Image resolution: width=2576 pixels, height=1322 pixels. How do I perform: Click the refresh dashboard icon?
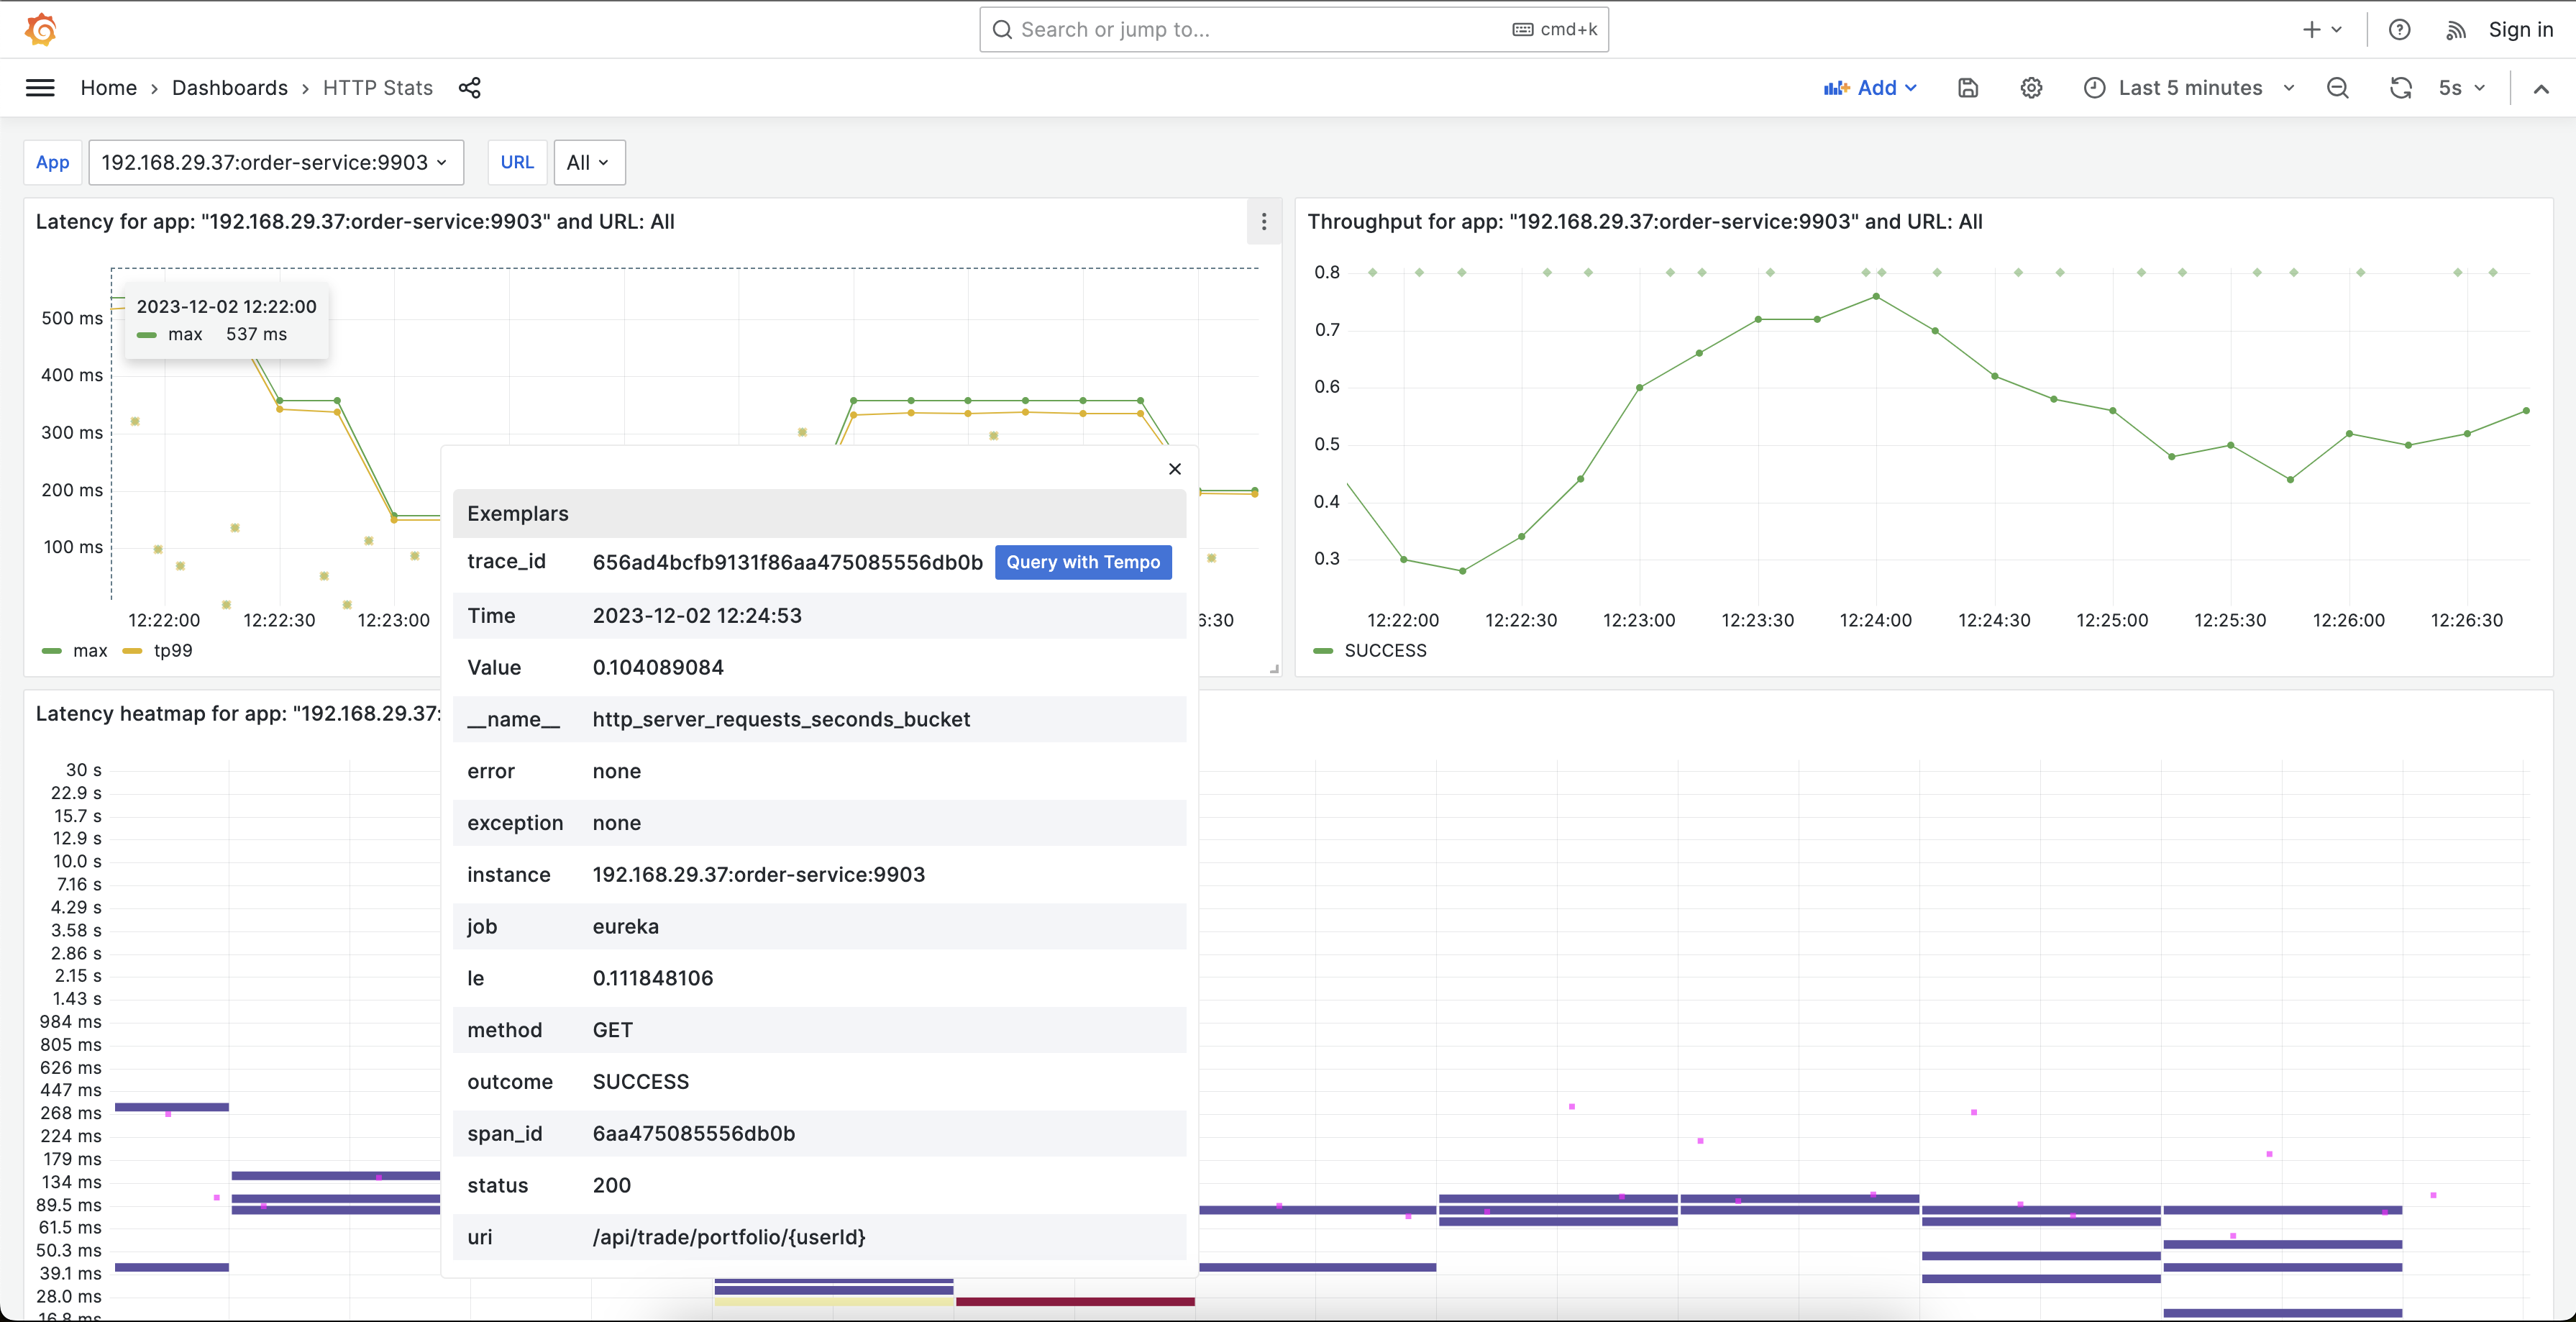(2400, 88)
